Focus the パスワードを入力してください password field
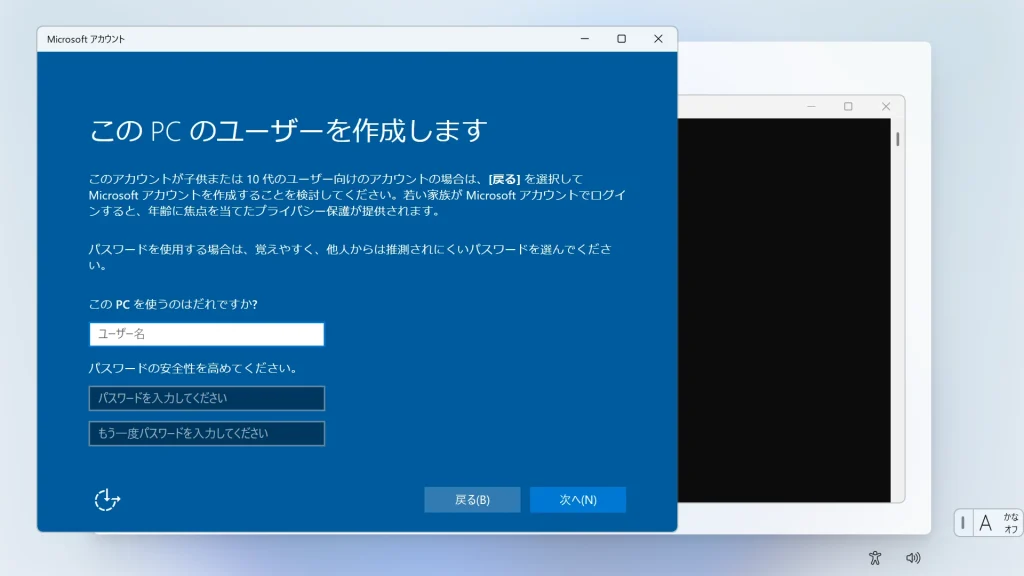 [x=206, y=398]
